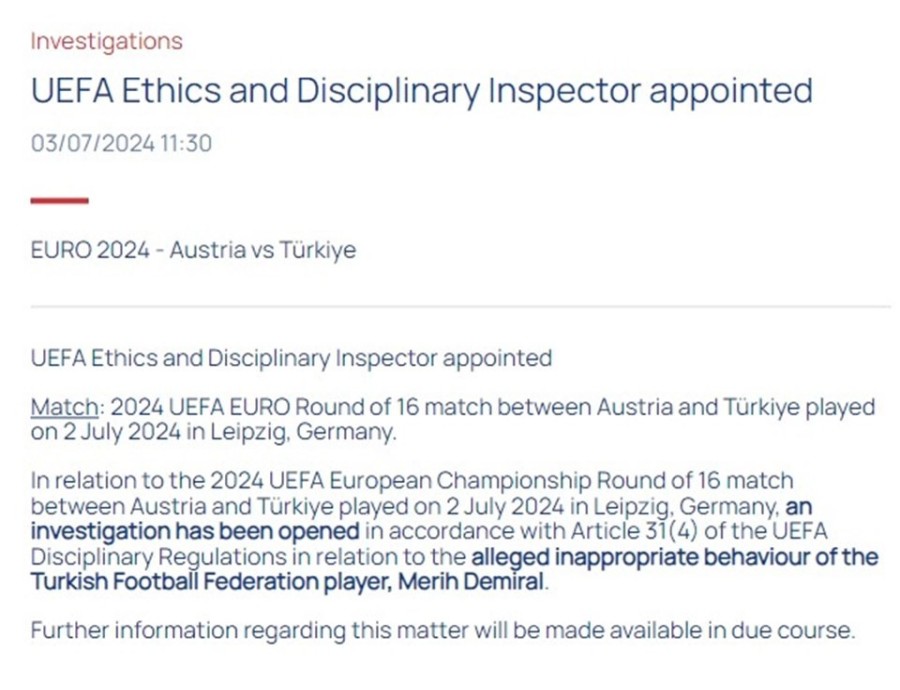Screen dimensions: 900x690
Task: Click the smaller Inspector appointed subheading
Action: pos(291,358)
